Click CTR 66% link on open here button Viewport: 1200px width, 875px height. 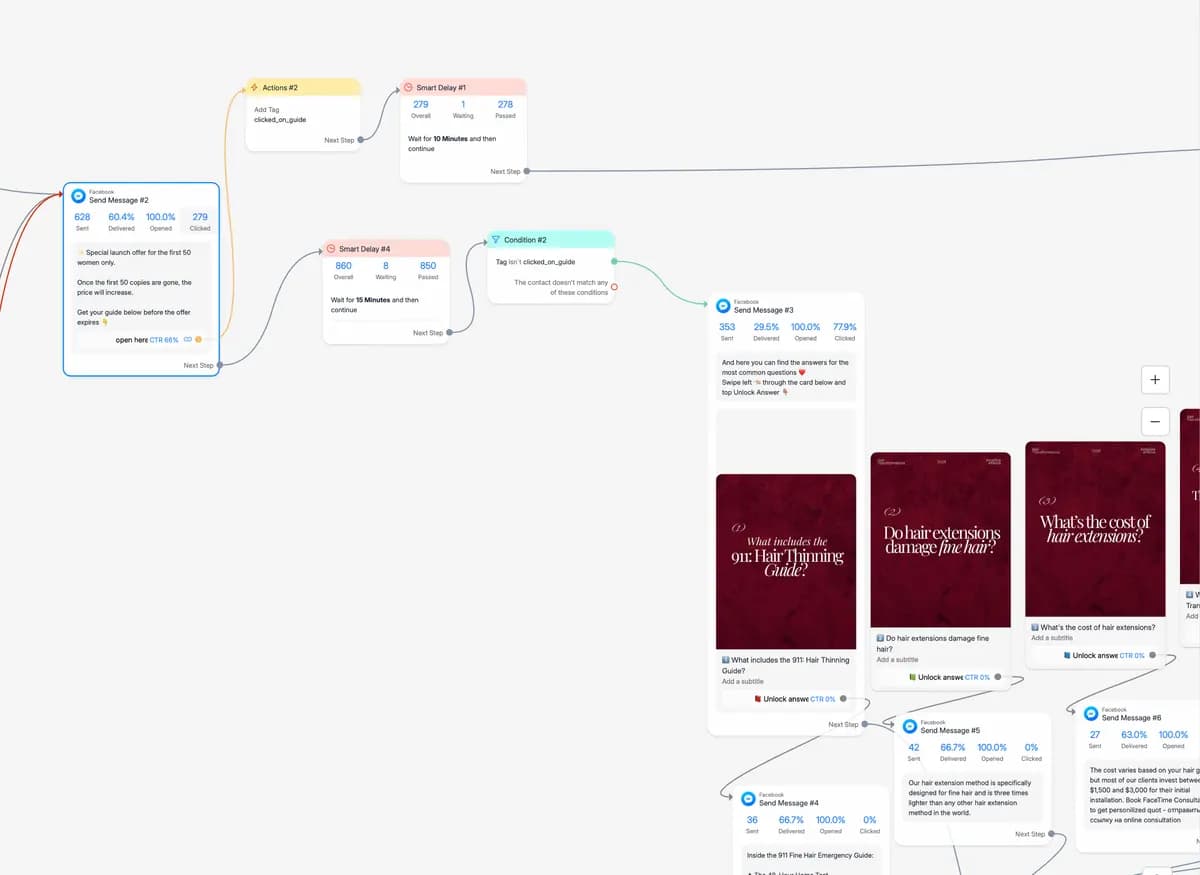point(164,340)
